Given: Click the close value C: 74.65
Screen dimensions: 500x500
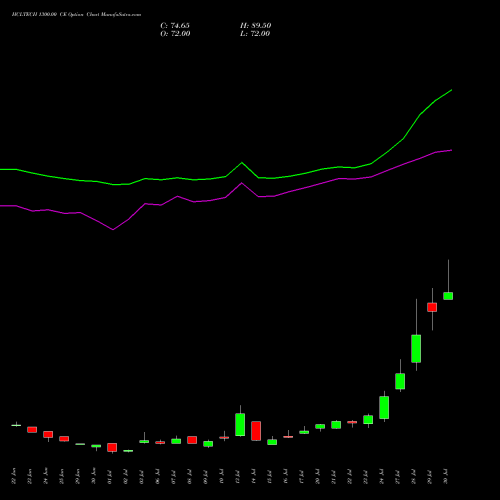Looking at the screenshot, I should [175, 26].
